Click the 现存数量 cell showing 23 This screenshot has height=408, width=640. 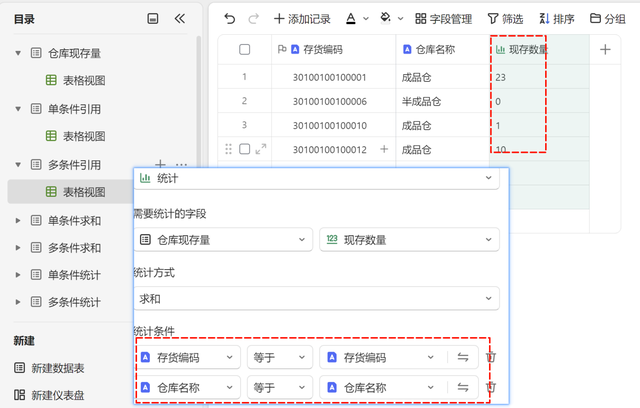pos(539,77)
